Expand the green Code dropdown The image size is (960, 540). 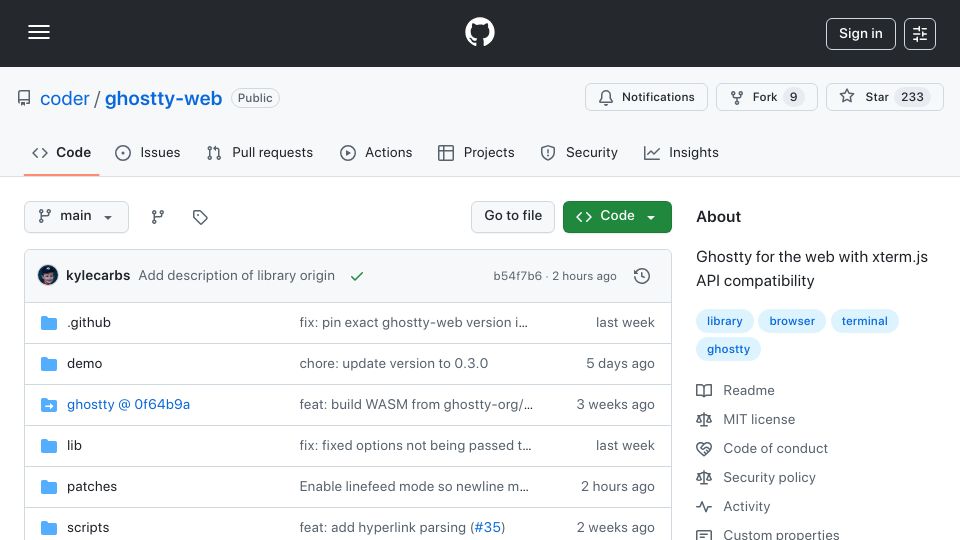pos(617,217)
